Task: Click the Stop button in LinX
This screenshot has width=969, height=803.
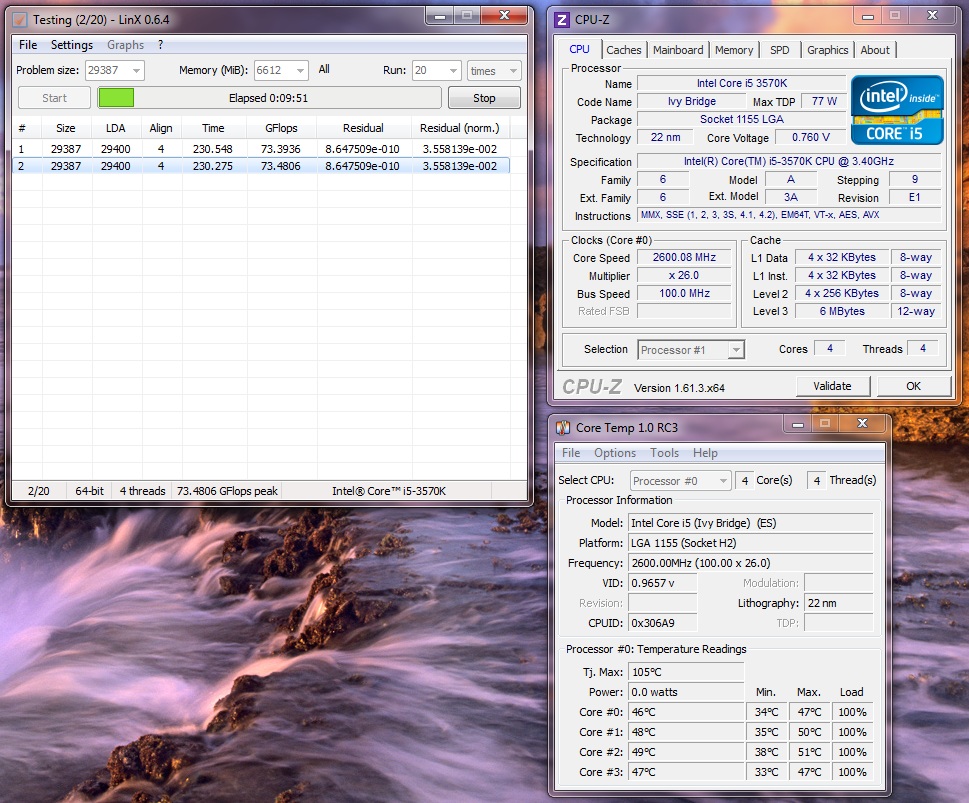Action: 484,98
